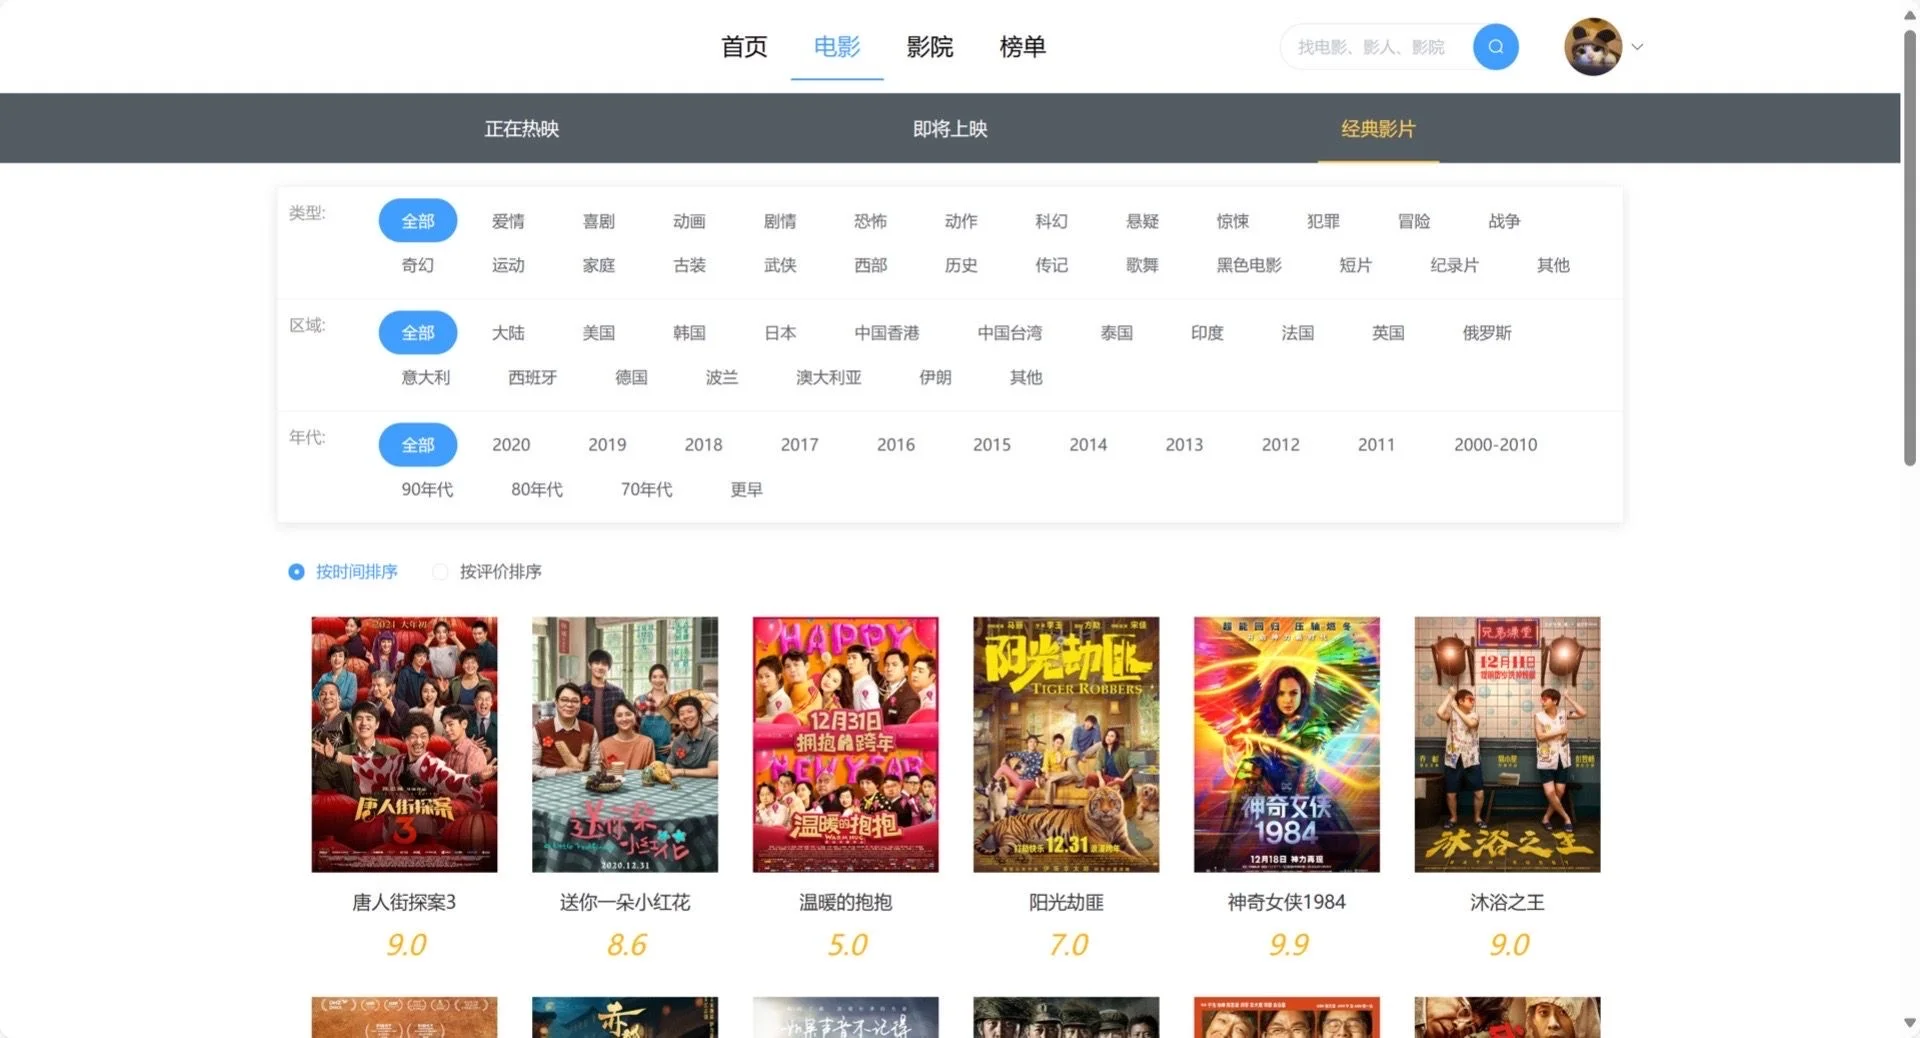Filter region by 韩国

(689, 333)
